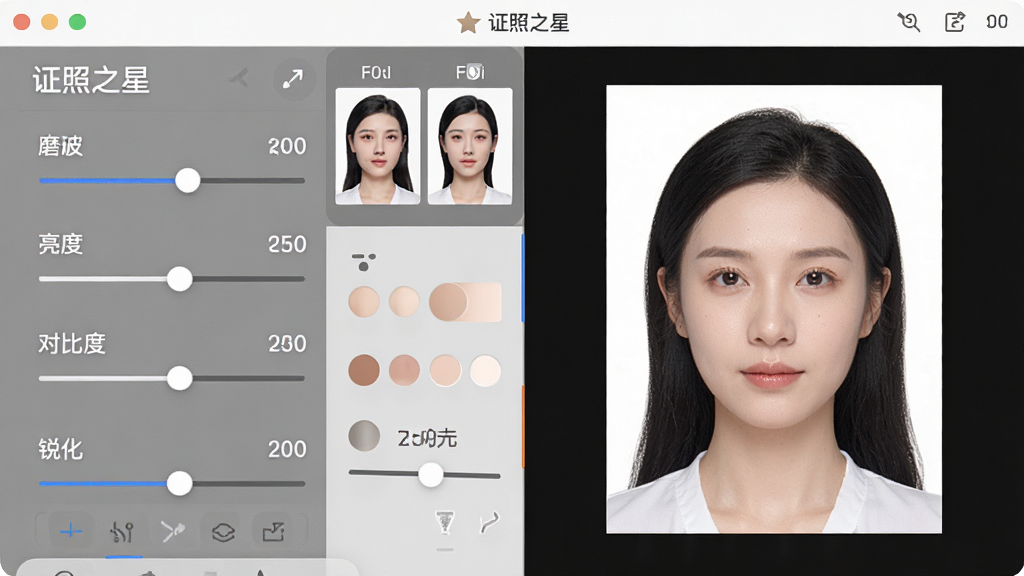The image size is (1024, 576).
Task: Select the second portrait thumbnail under FOi
Action: coord(470,146)
